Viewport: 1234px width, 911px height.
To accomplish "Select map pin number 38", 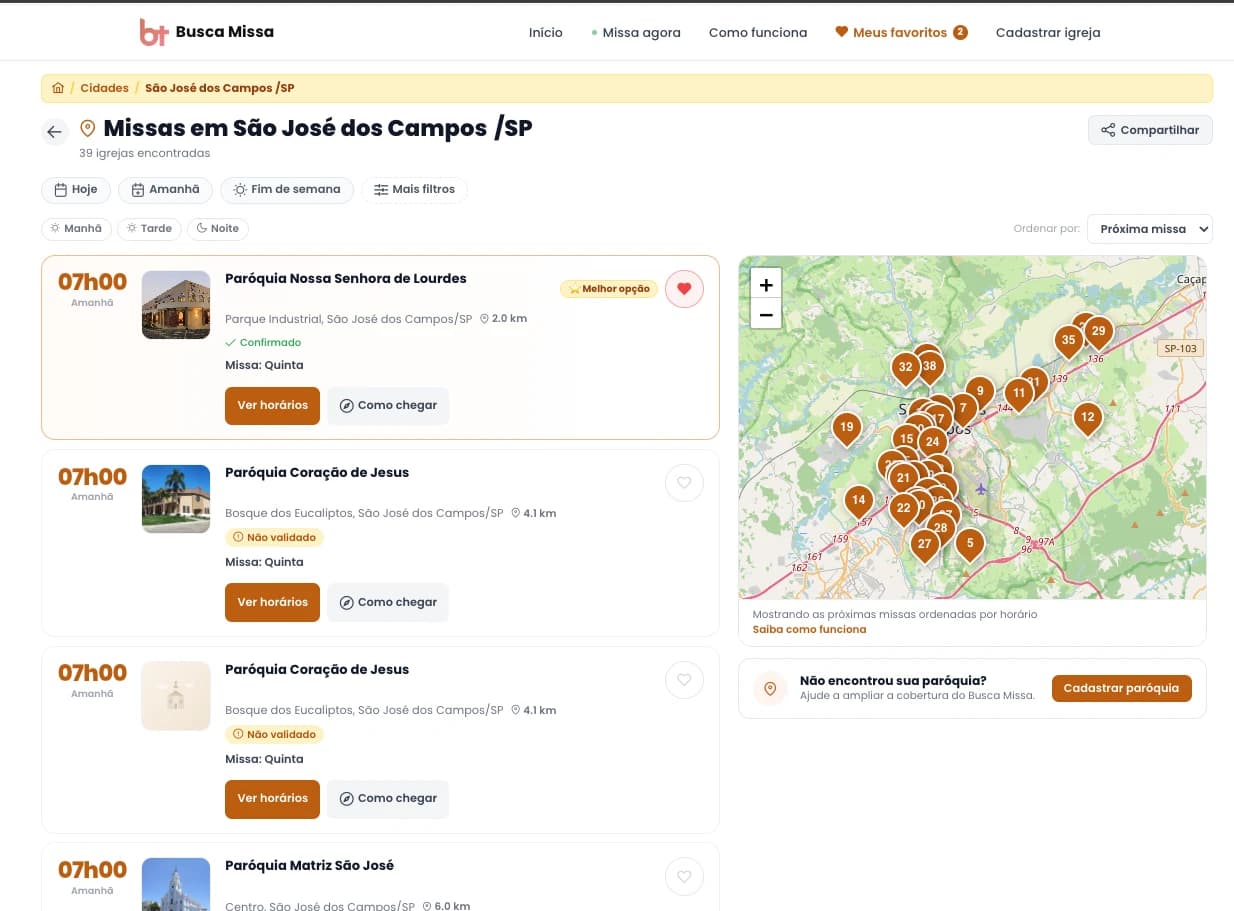I will point(930,366).
